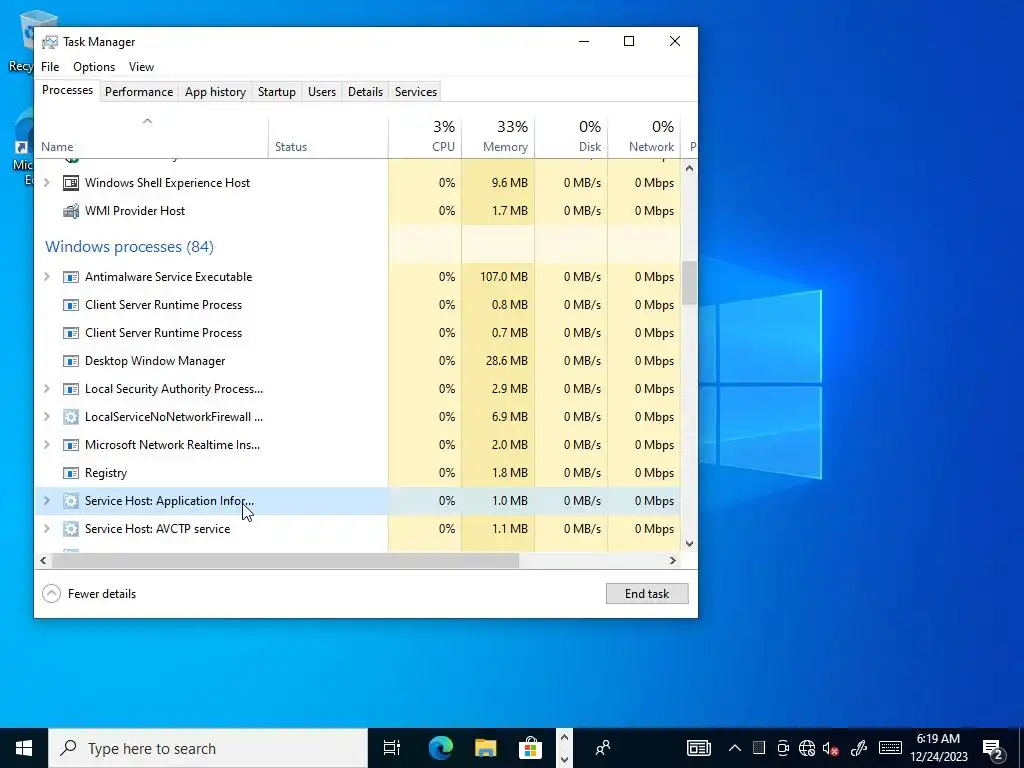Click the vertical scrollbar down arrow
Screen dimensions: 1024x768
pyautogui.click(x=690, y=543)
